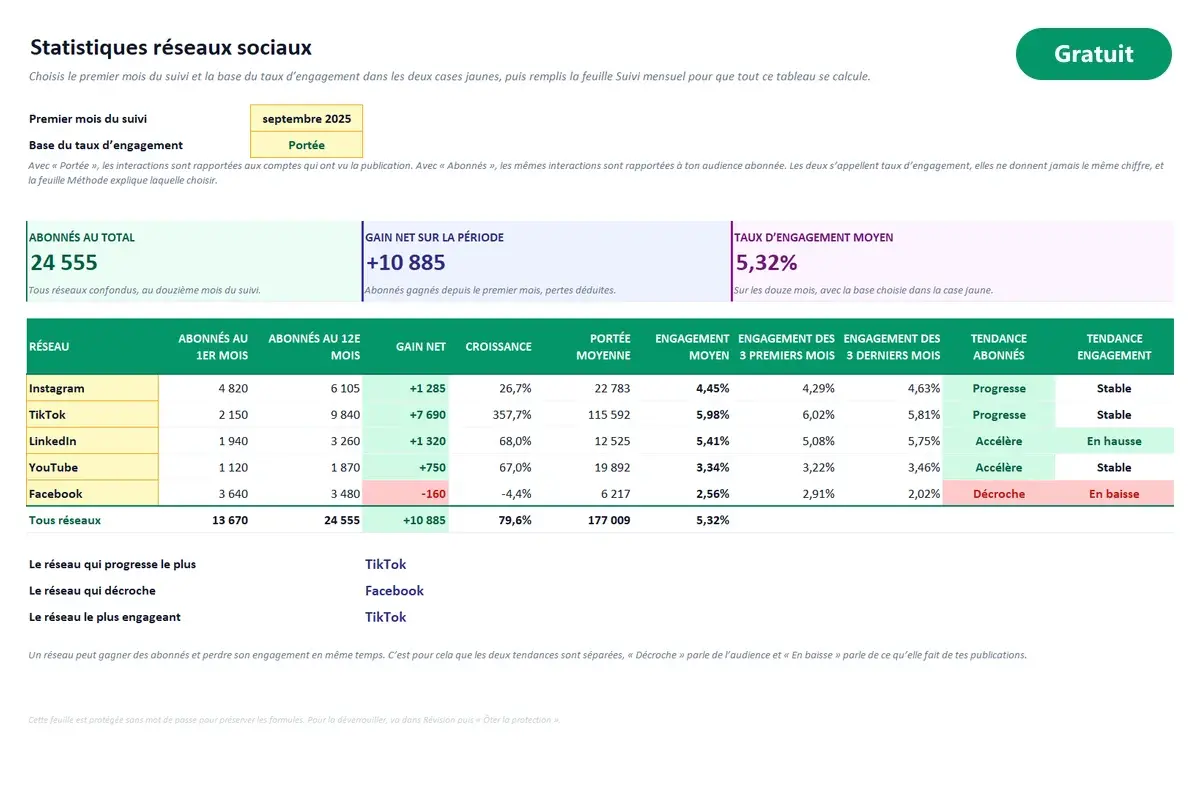The width and height of the screenshot is (1200, 800).
Task: Select the TikTok network name cell
Action: pos(92,414)
